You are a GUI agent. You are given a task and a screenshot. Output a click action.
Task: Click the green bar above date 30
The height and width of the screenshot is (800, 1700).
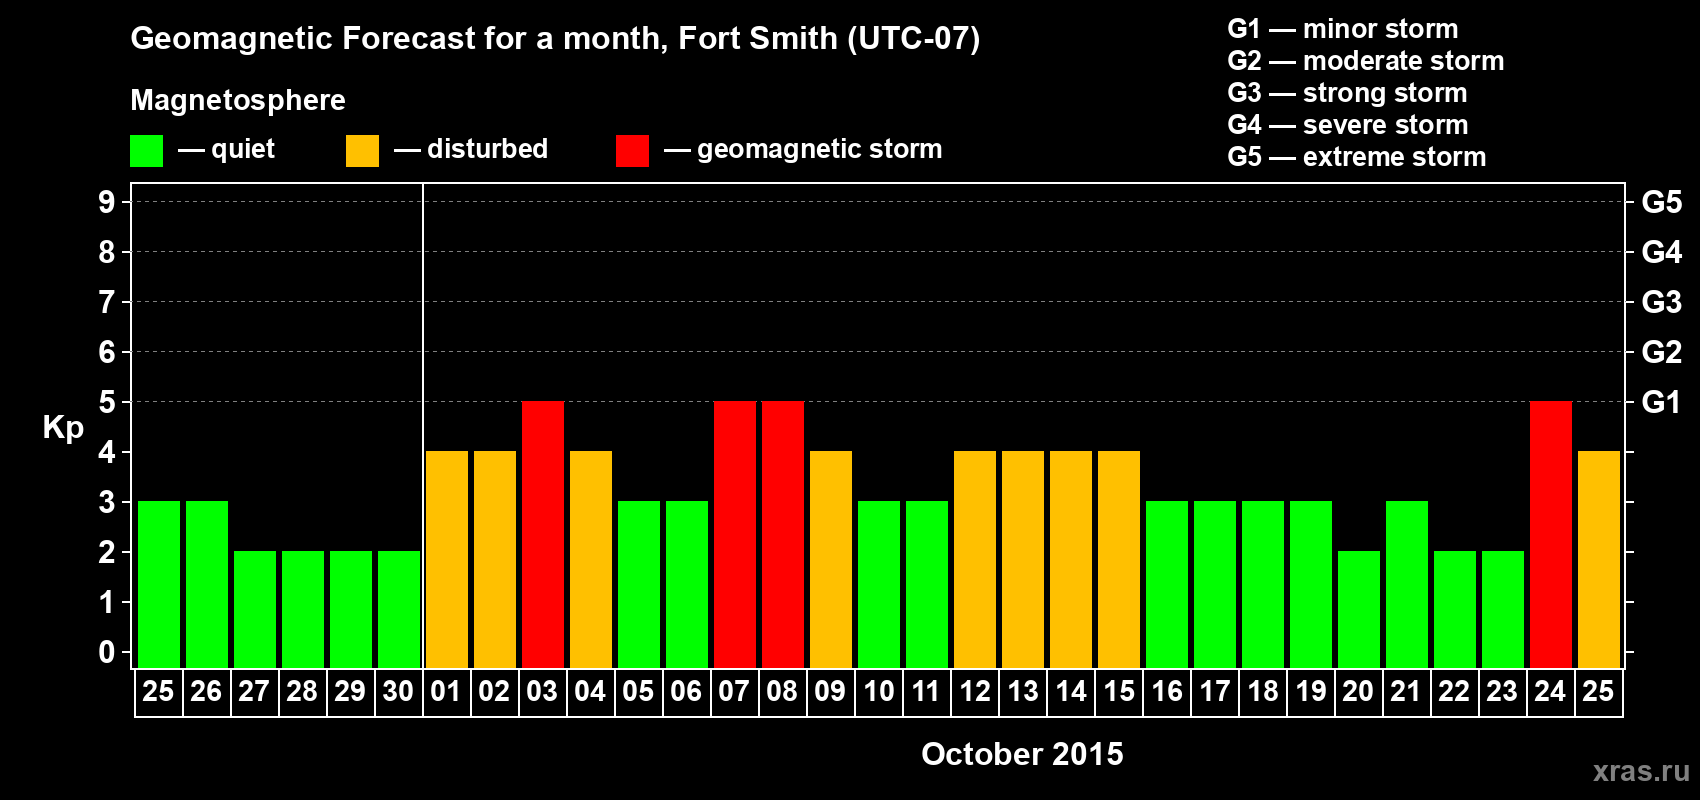click(x=398, y=610)
